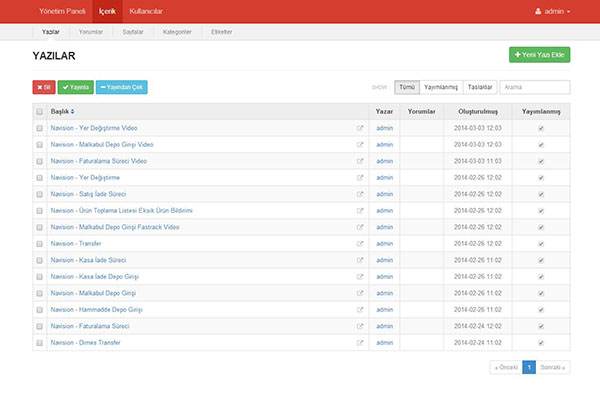Image resolution: width=600 pixels, height=400 pixels.
Task: Check the row checkbox for Navision - Transfer
Action: pyautogui.click(x=39, y=243)
